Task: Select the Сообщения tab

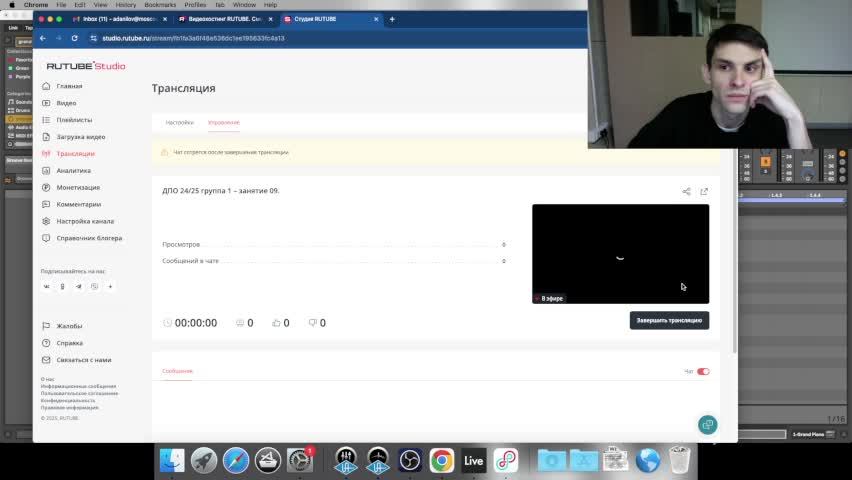Action: click(x=177, y=371)
